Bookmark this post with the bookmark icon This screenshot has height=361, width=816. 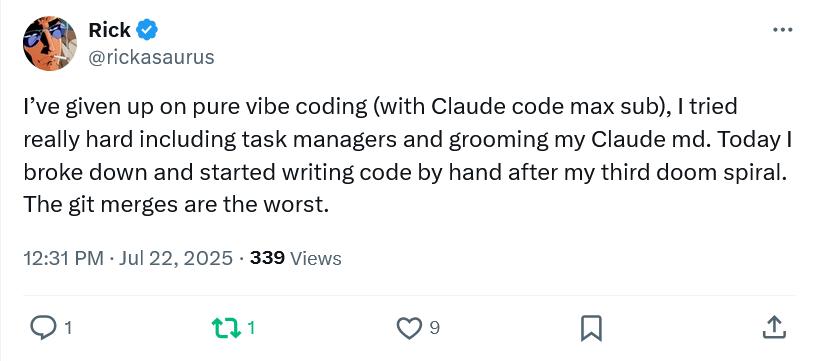(591, 328)
